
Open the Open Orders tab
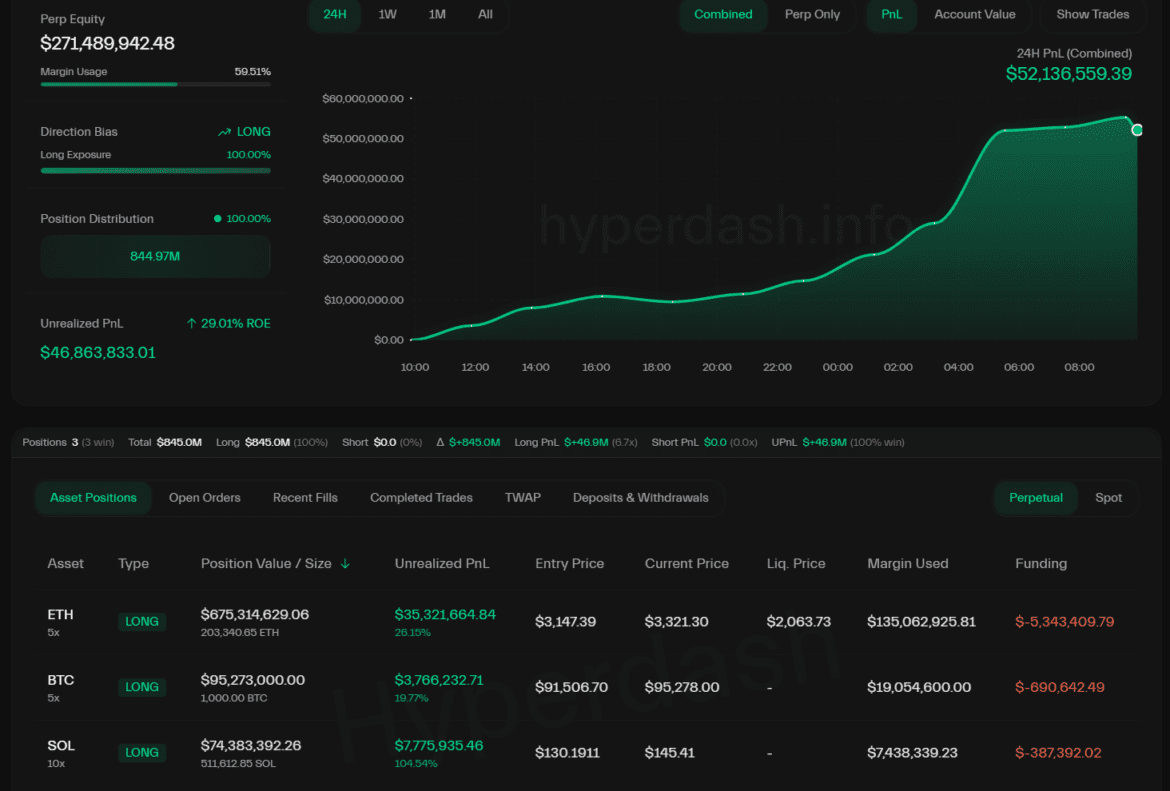point(204,497)
